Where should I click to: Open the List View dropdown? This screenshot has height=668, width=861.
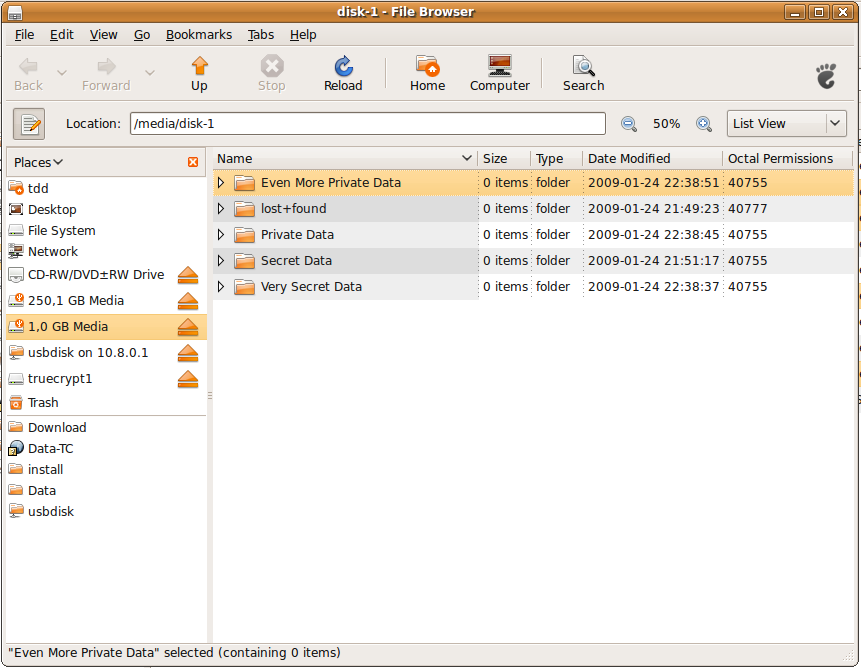click(x=786, y=124)
